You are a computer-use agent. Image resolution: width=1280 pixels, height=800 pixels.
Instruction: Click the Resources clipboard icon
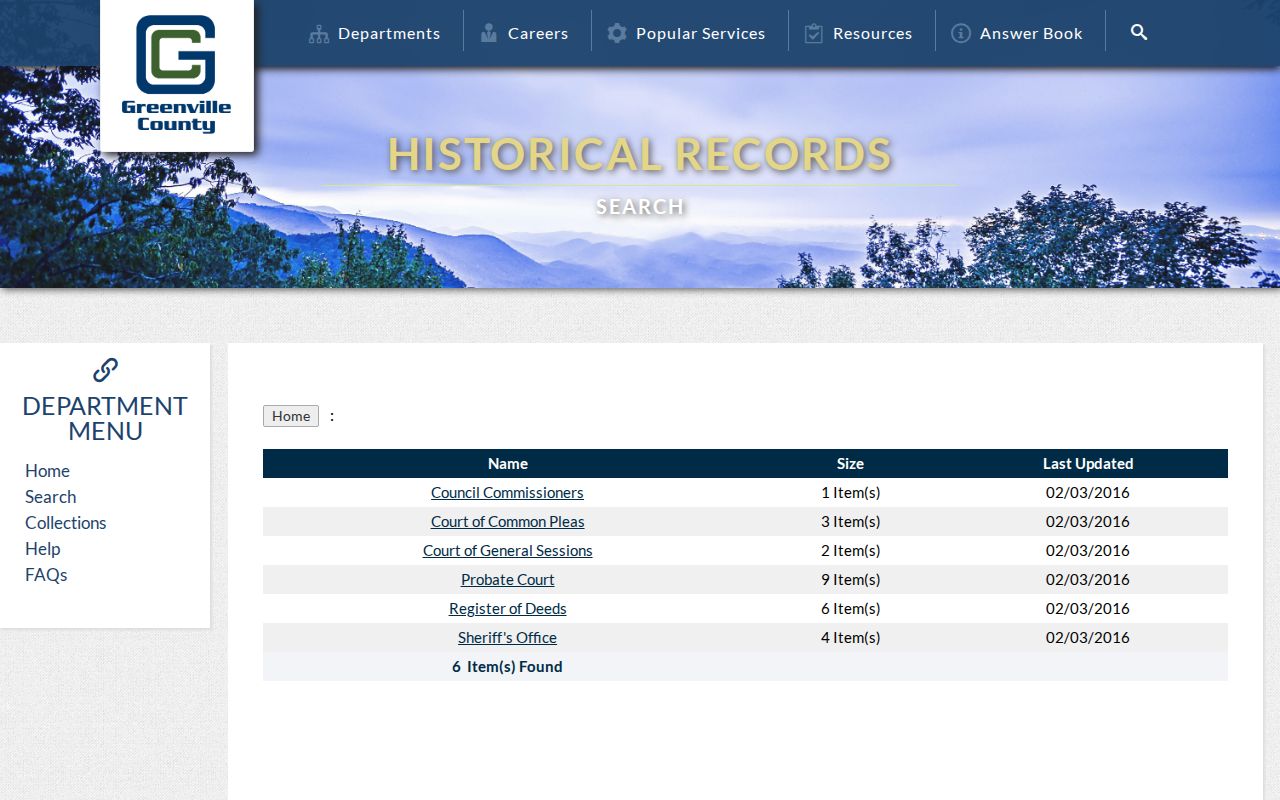click(x=814, y=33)
